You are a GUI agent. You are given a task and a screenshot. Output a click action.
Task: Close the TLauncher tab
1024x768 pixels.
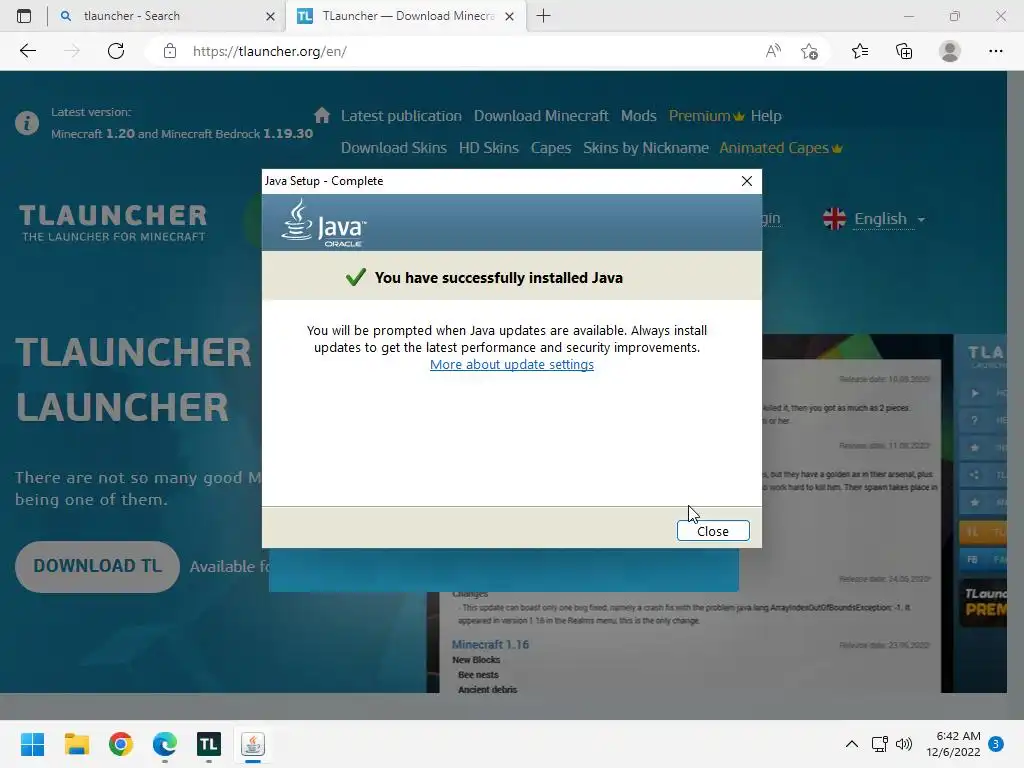510,16
